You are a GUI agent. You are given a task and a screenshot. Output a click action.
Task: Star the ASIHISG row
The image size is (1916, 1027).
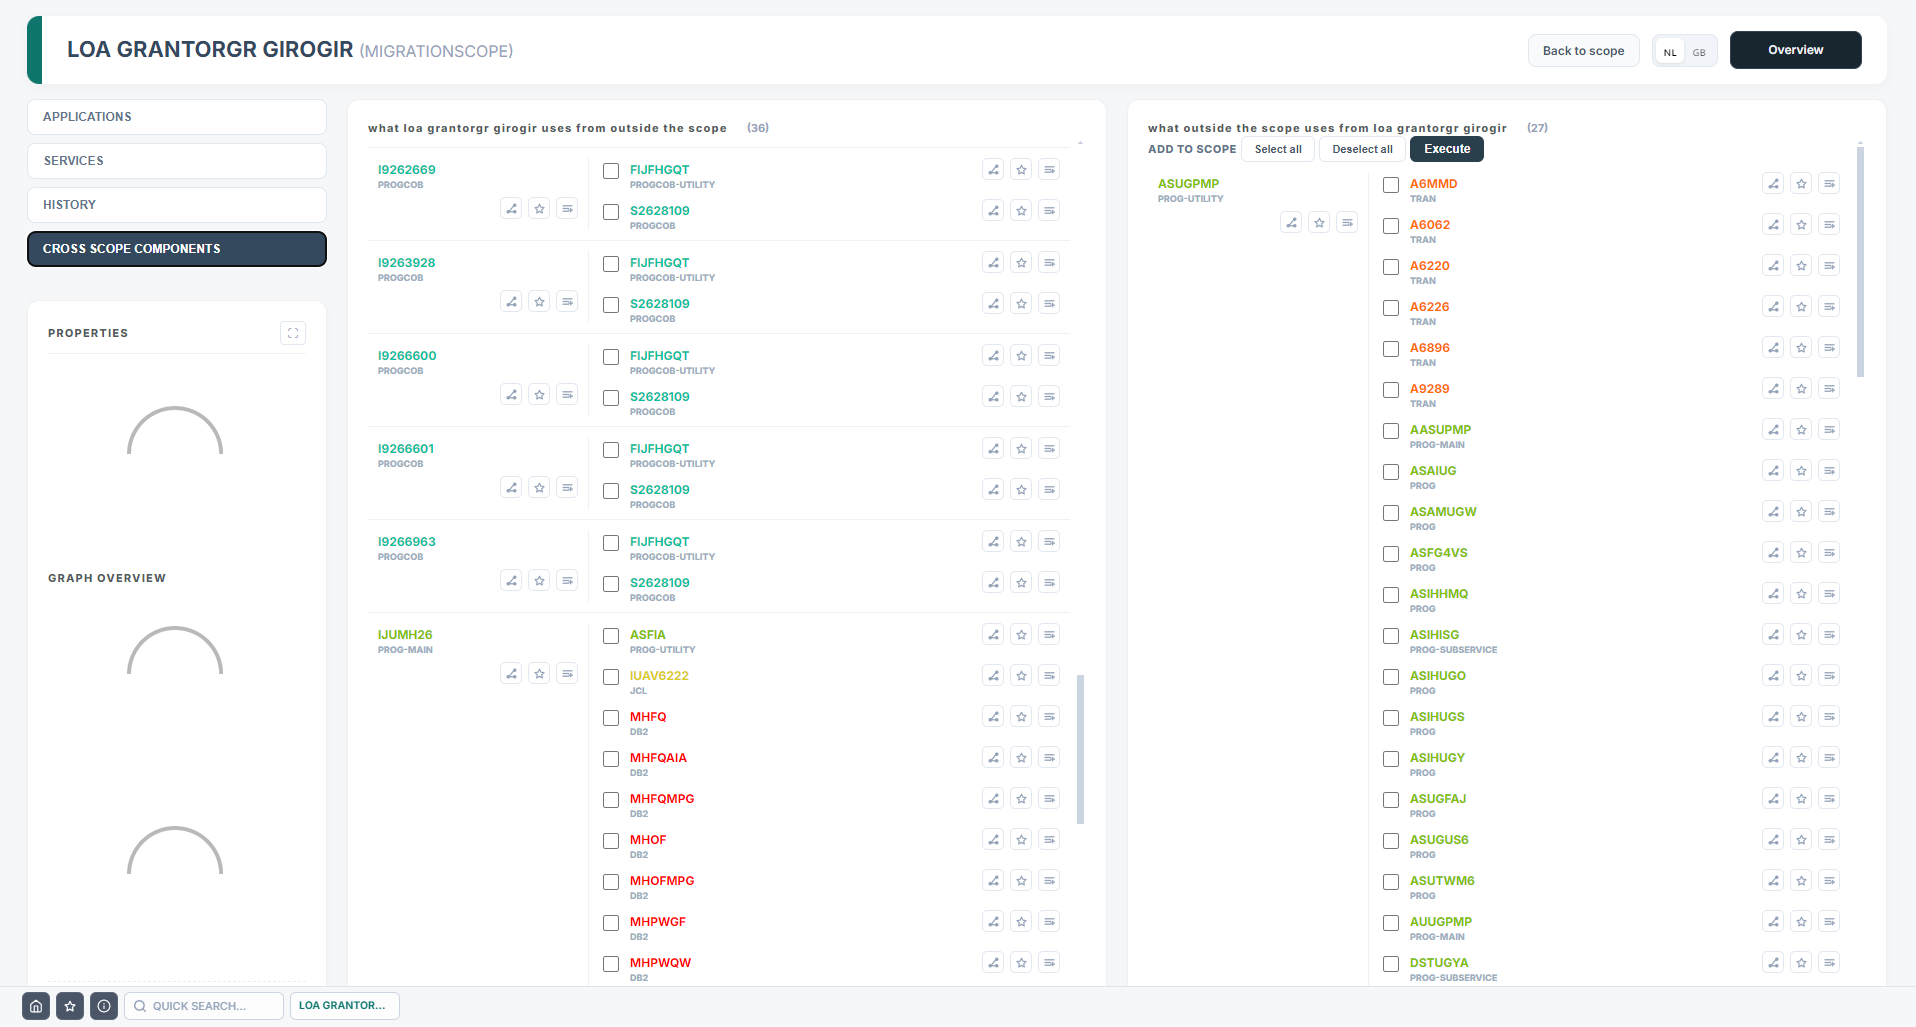click(x=1801, y=635)
